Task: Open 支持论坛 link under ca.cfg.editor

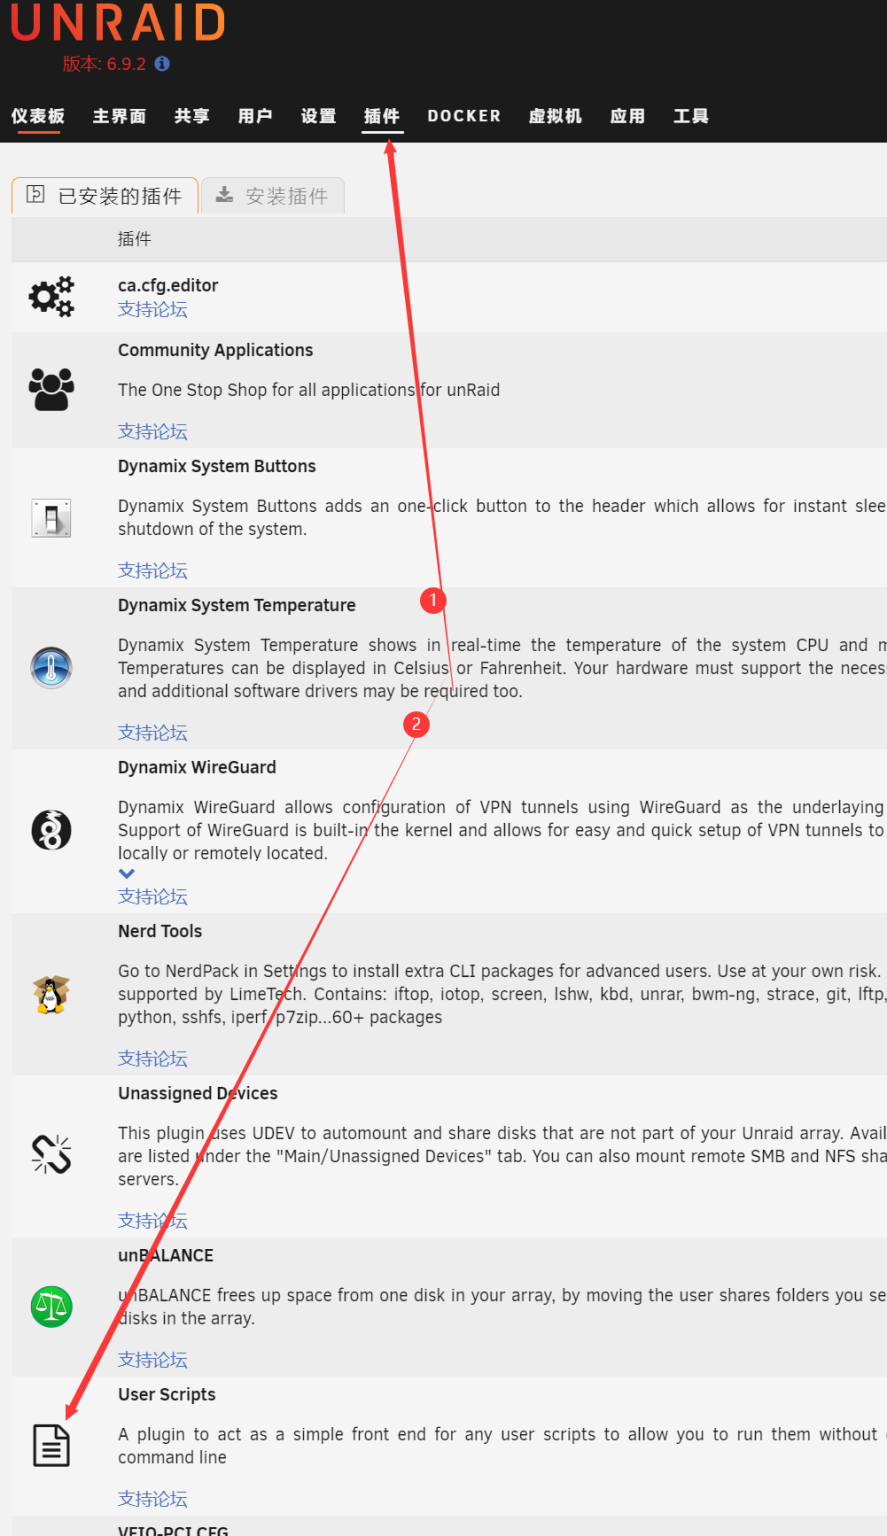Action: point(153,309)
